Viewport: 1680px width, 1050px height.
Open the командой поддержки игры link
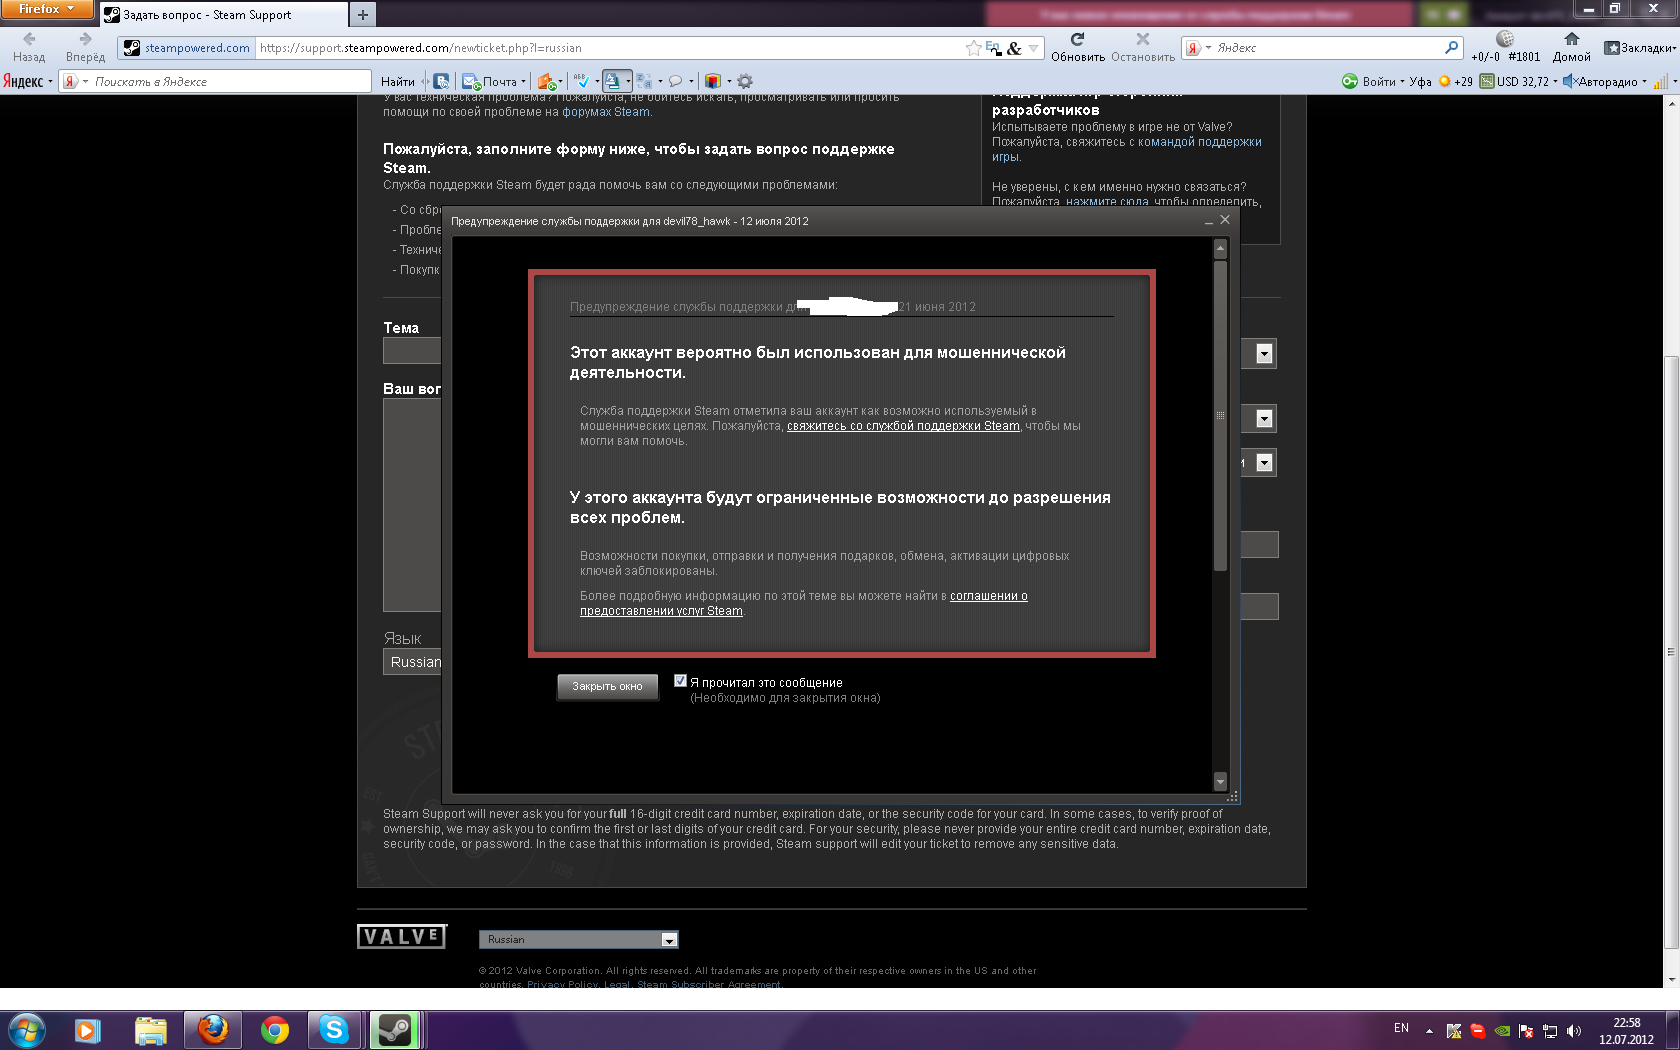(x=1126, y=149)
